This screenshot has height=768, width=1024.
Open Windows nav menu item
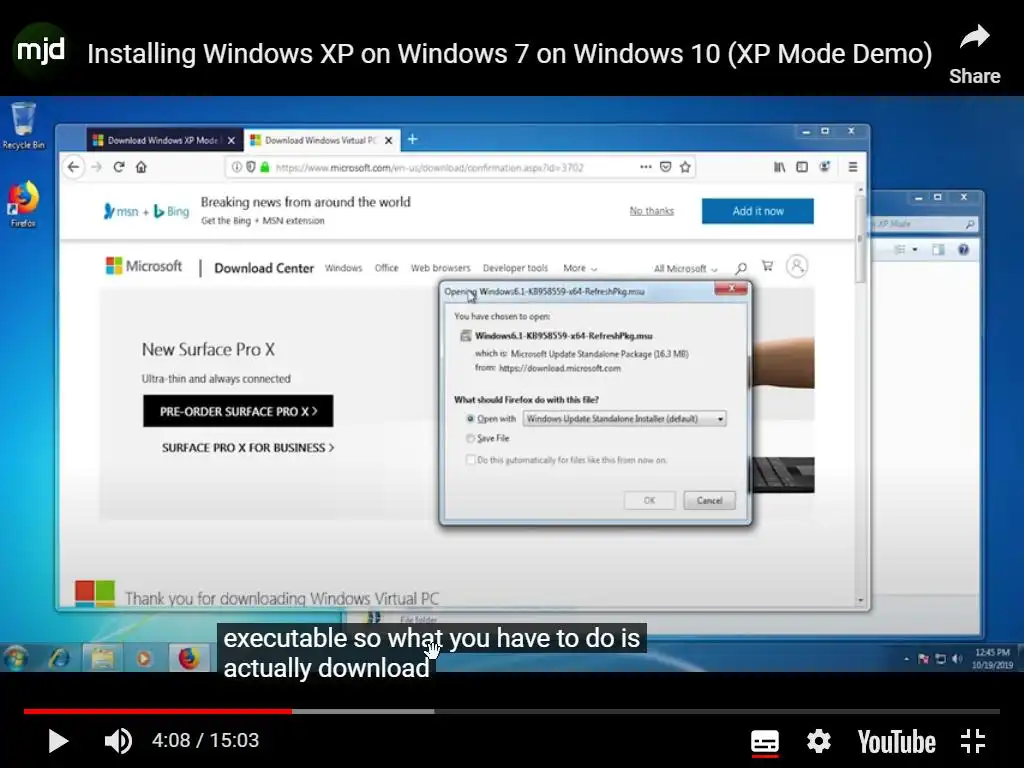click(x=344, y=268)
